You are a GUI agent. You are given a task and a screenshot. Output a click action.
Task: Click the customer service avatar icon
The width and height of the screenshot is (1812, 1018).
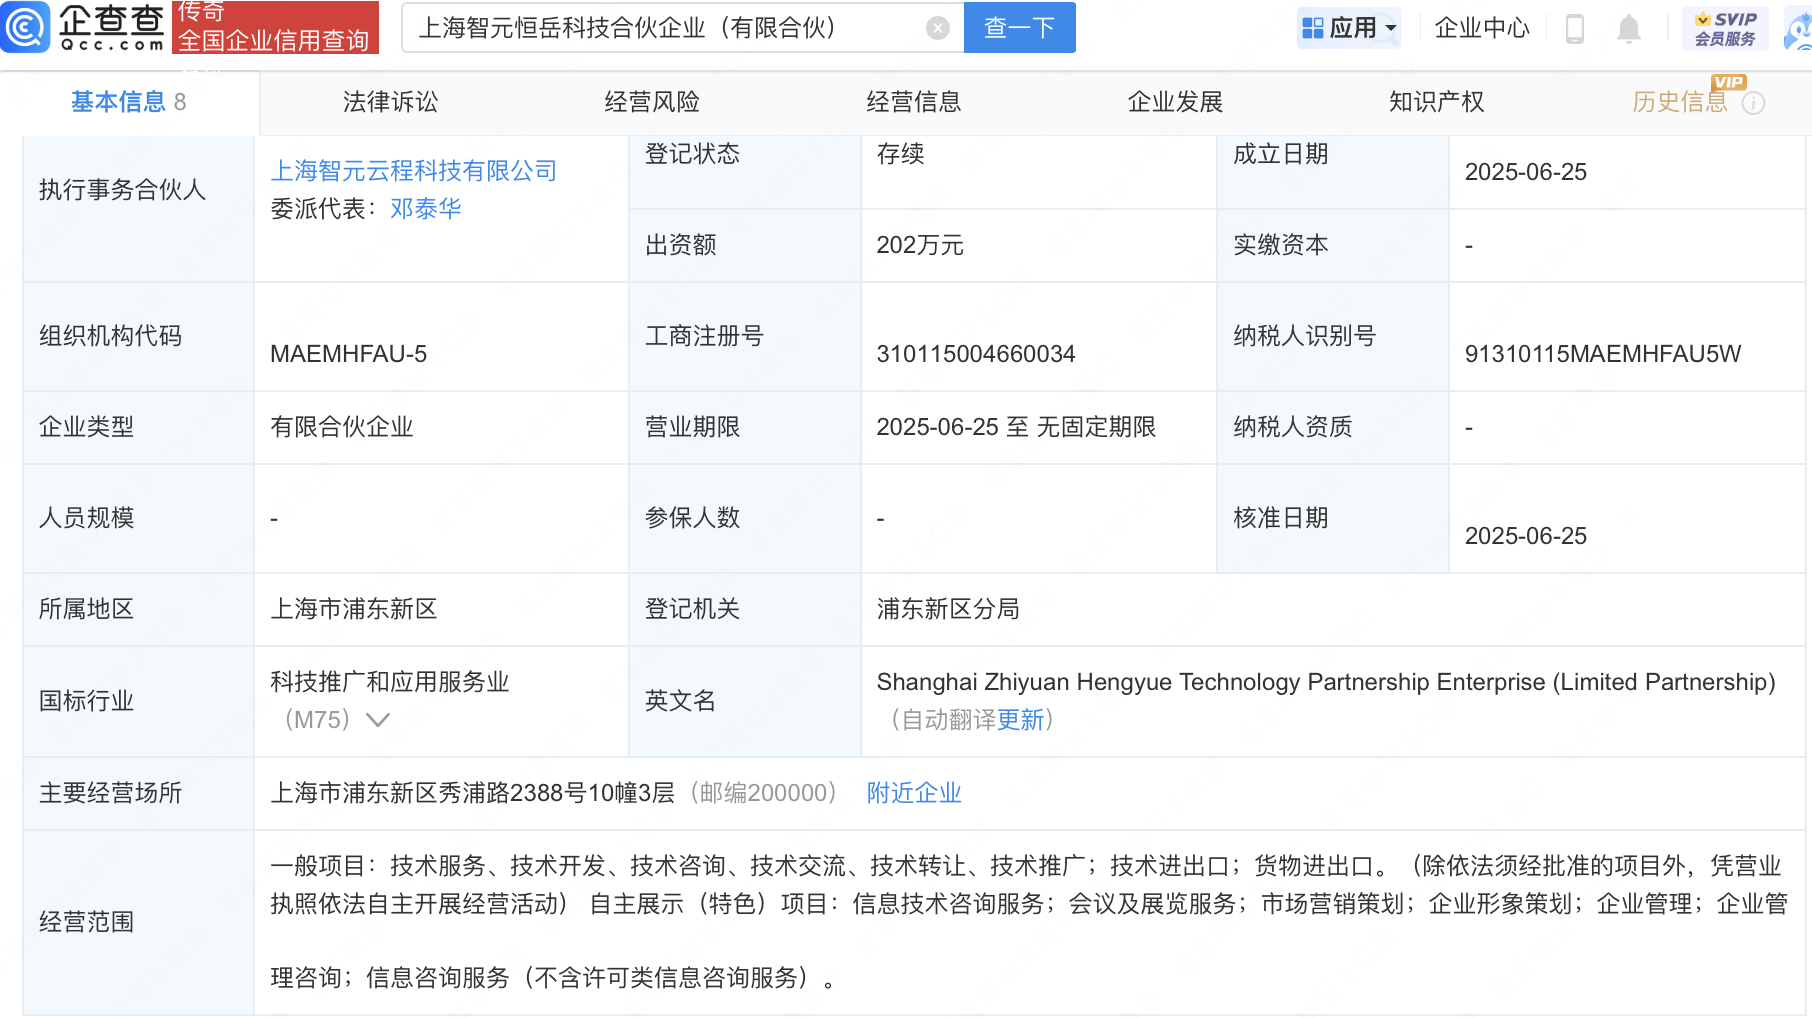1797,28
